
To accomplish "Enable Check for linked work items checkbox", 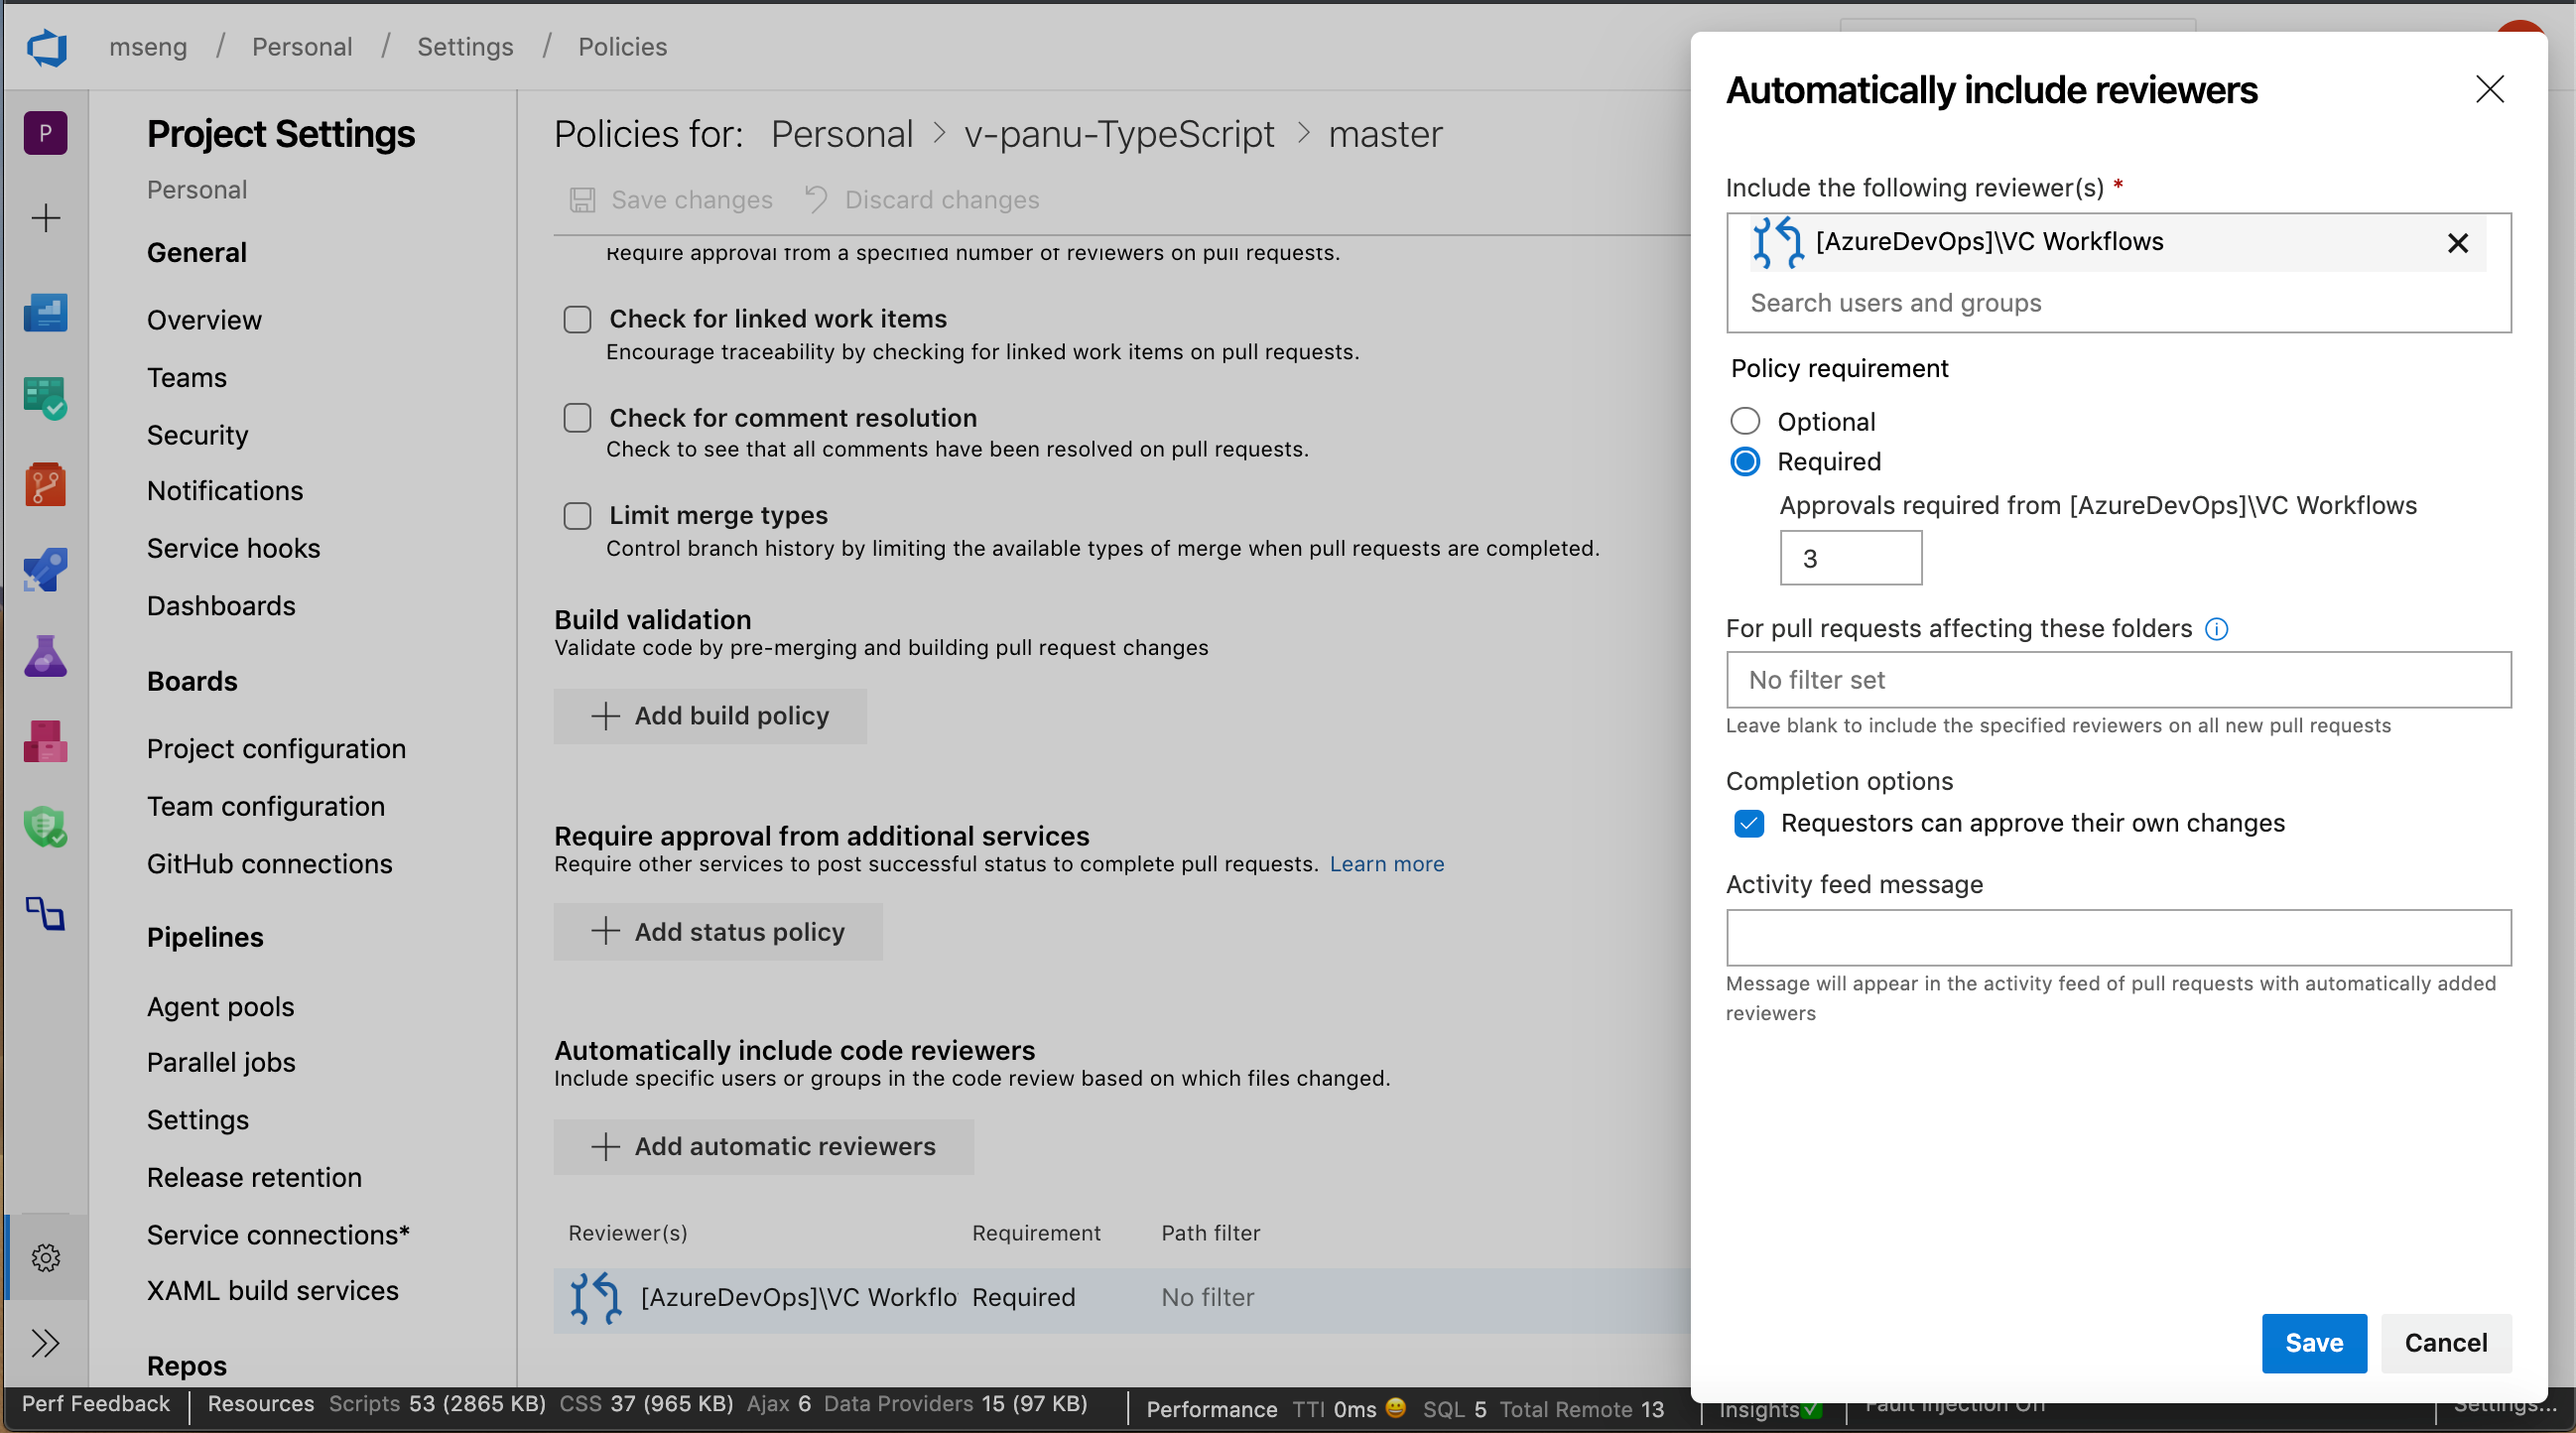I will (x=577, y=318).
